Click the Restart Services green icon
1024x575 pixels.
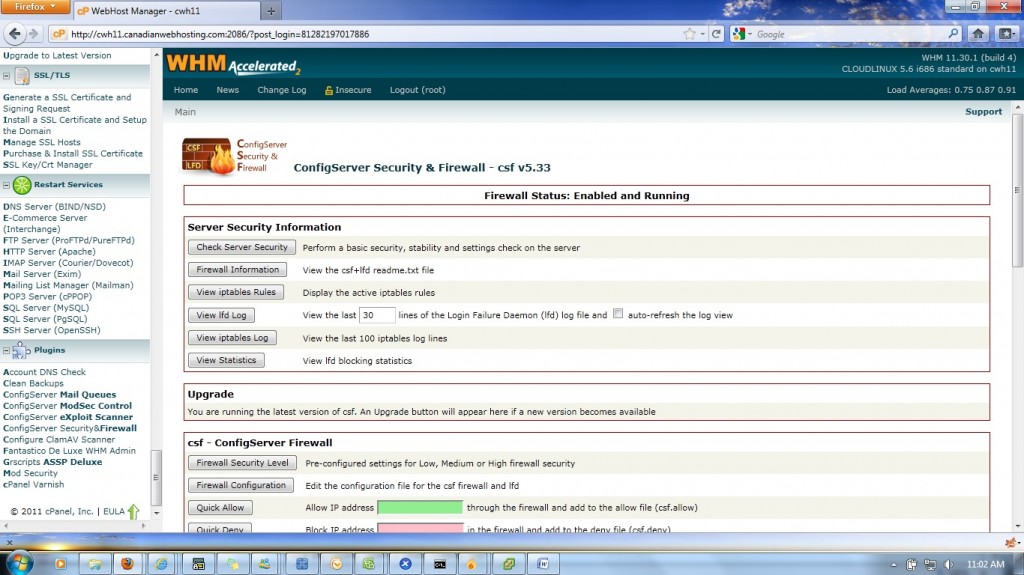click(22, 185)
